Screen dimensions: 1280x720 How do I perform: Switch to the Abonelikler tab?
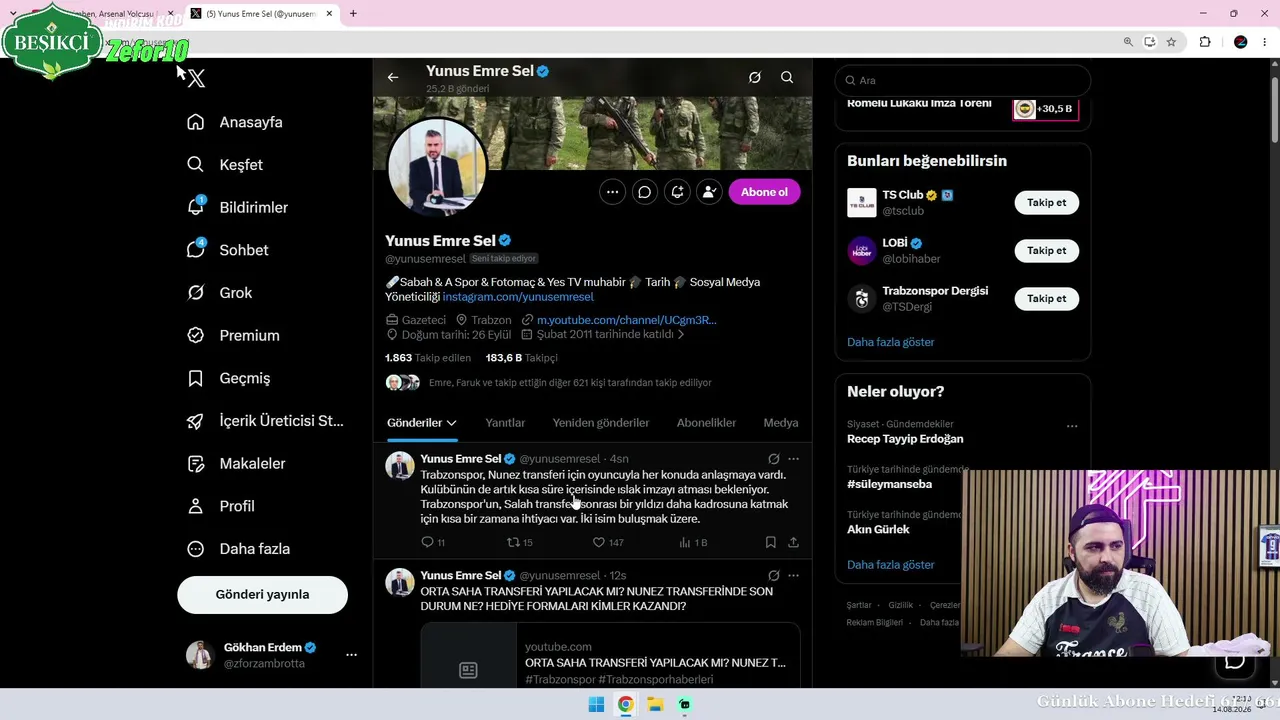pyautogui.click(x=706, y=423)
